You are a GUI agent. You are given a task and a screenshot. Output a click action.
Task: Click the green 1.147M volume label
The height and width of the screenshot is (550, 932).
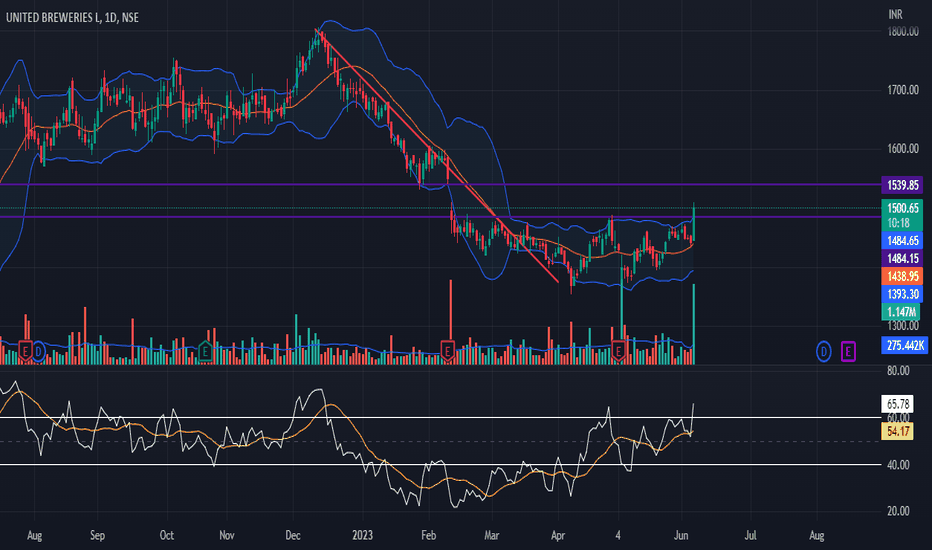coord(901,312)
